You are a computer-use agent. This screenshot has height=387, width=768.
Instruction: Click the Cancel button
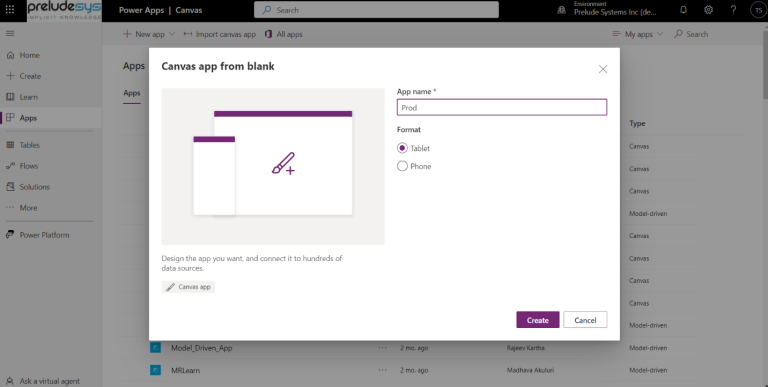pyautogui.click(x=585, y=320)
